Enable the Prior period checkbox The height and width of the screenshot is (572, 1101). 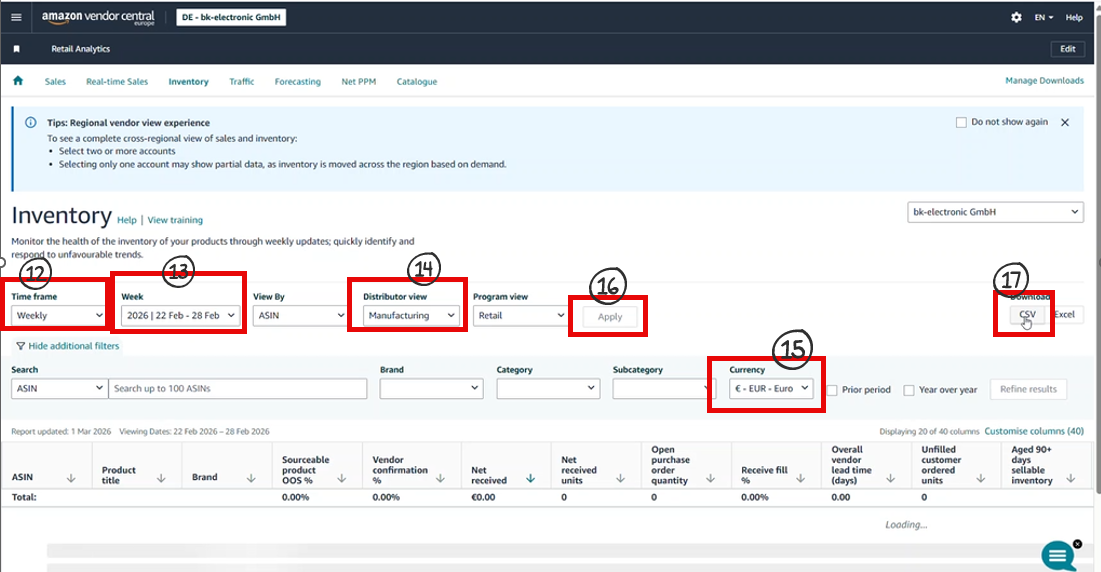tap(832, 390)
